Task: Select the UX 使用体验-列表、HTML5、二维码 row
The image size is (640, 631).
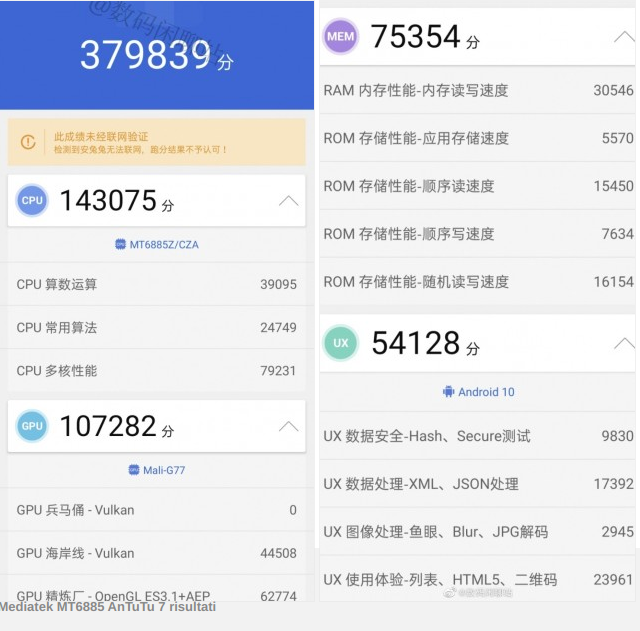Action: click(x=478, y=579)
